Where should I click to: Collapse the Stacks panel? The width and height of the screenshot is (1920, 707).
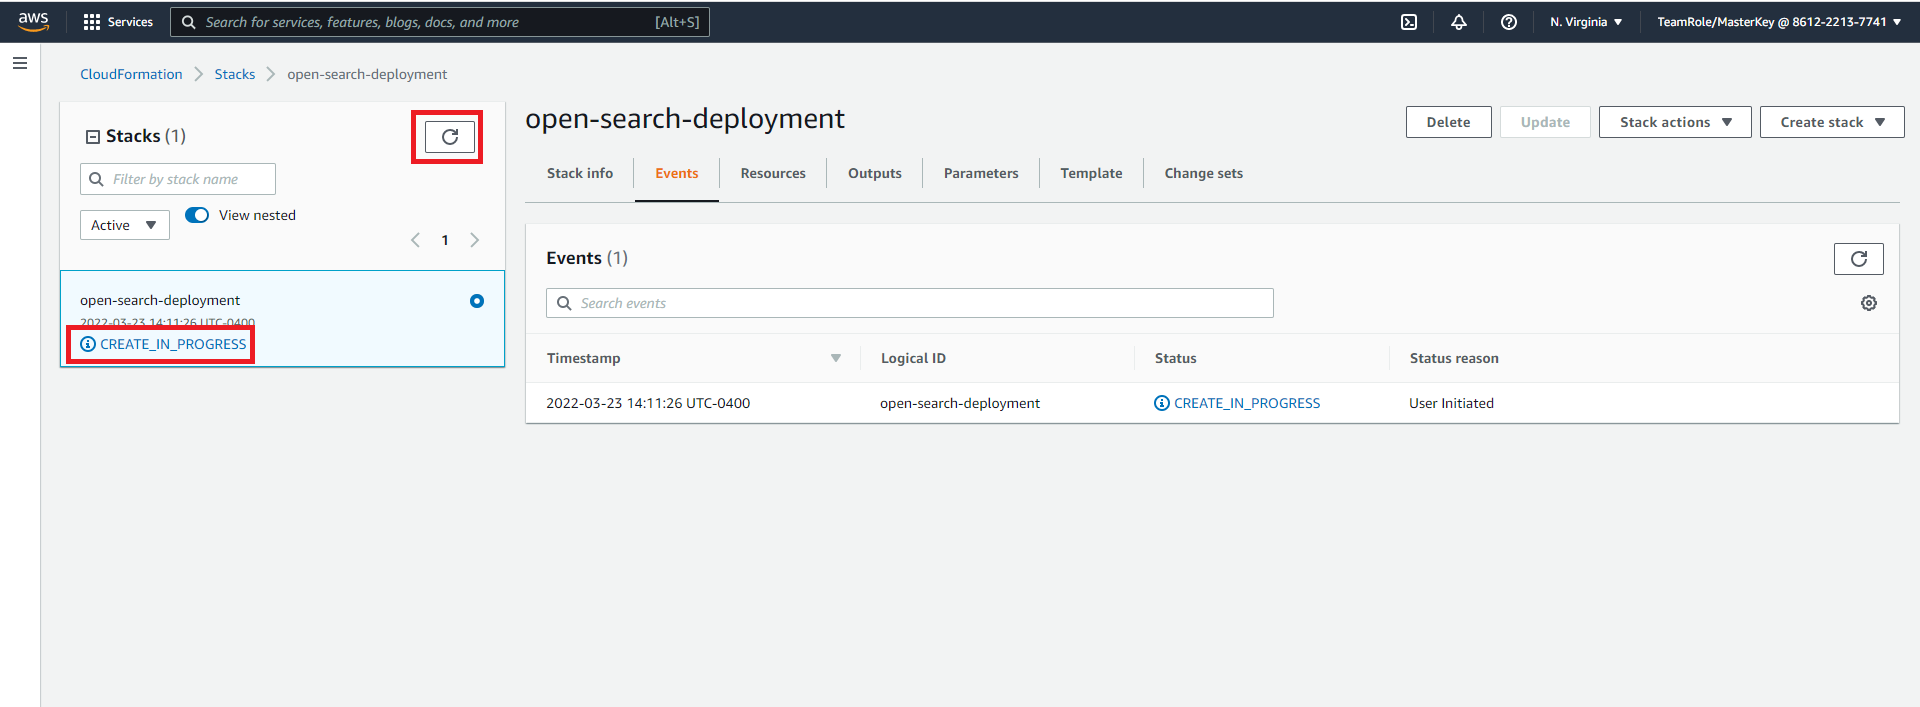(93, 137)
